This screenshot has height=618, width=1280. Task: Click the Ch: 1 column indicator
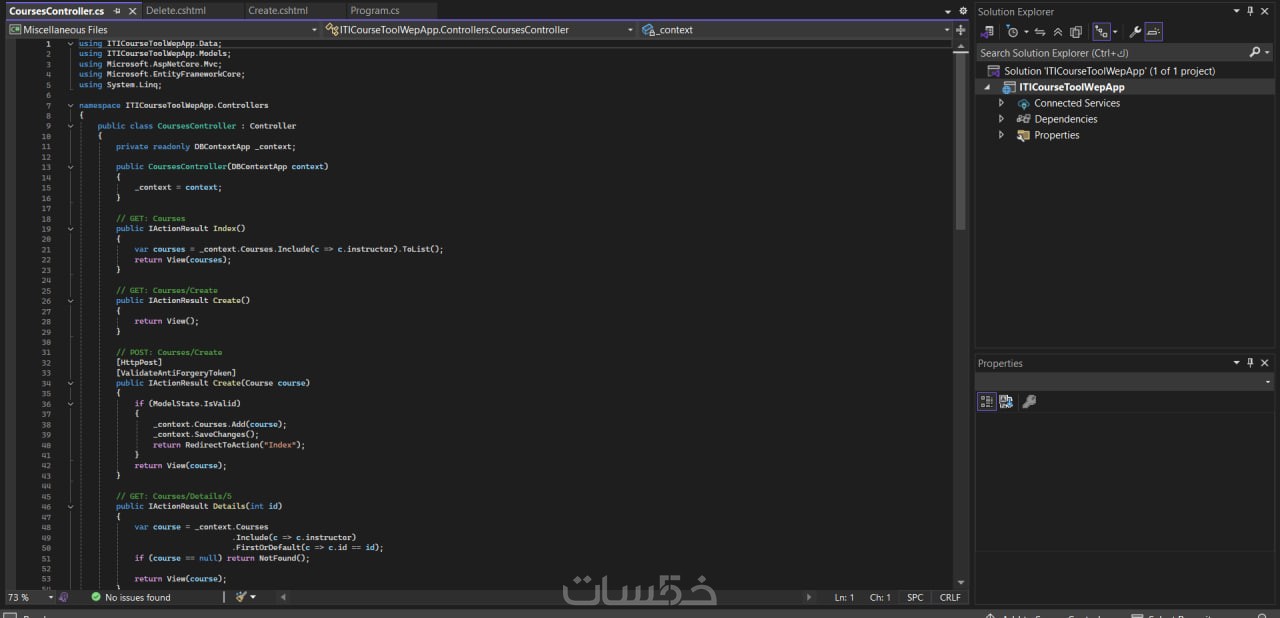click(x=880, y=597)
